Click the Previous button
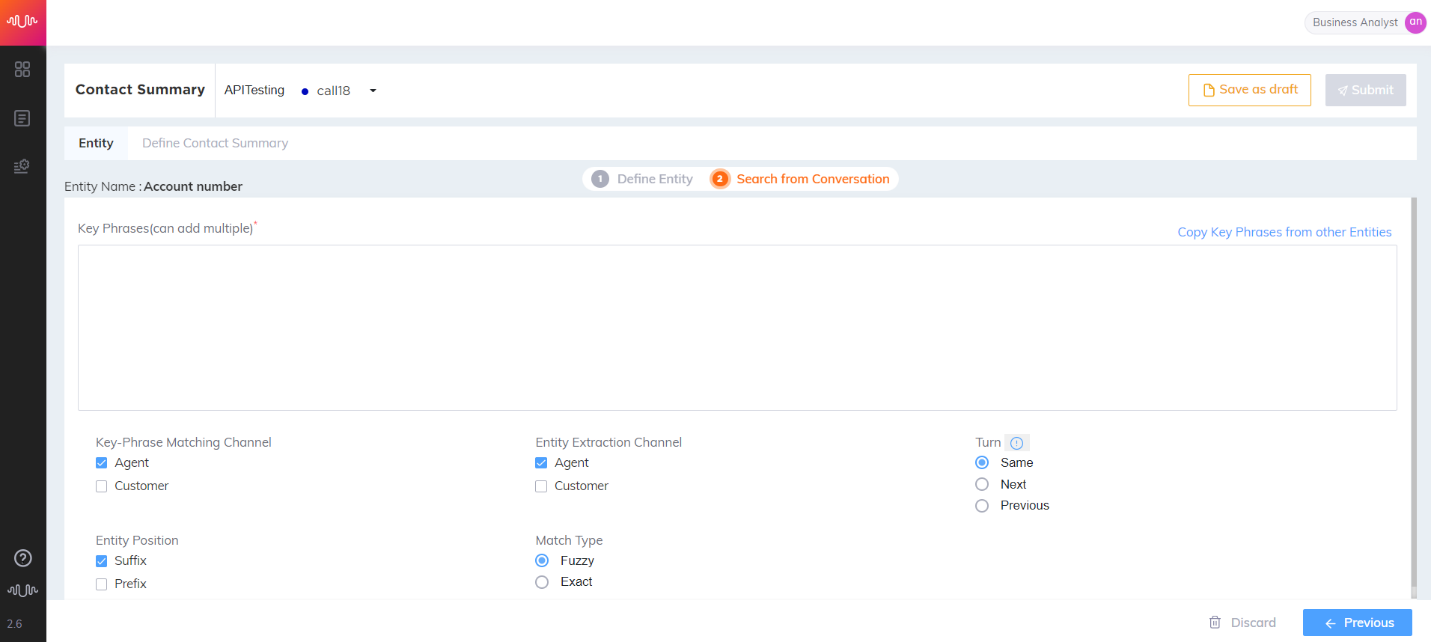Image resolution: width=1431 pixels, height=642 pixels. coord(1357,623)
